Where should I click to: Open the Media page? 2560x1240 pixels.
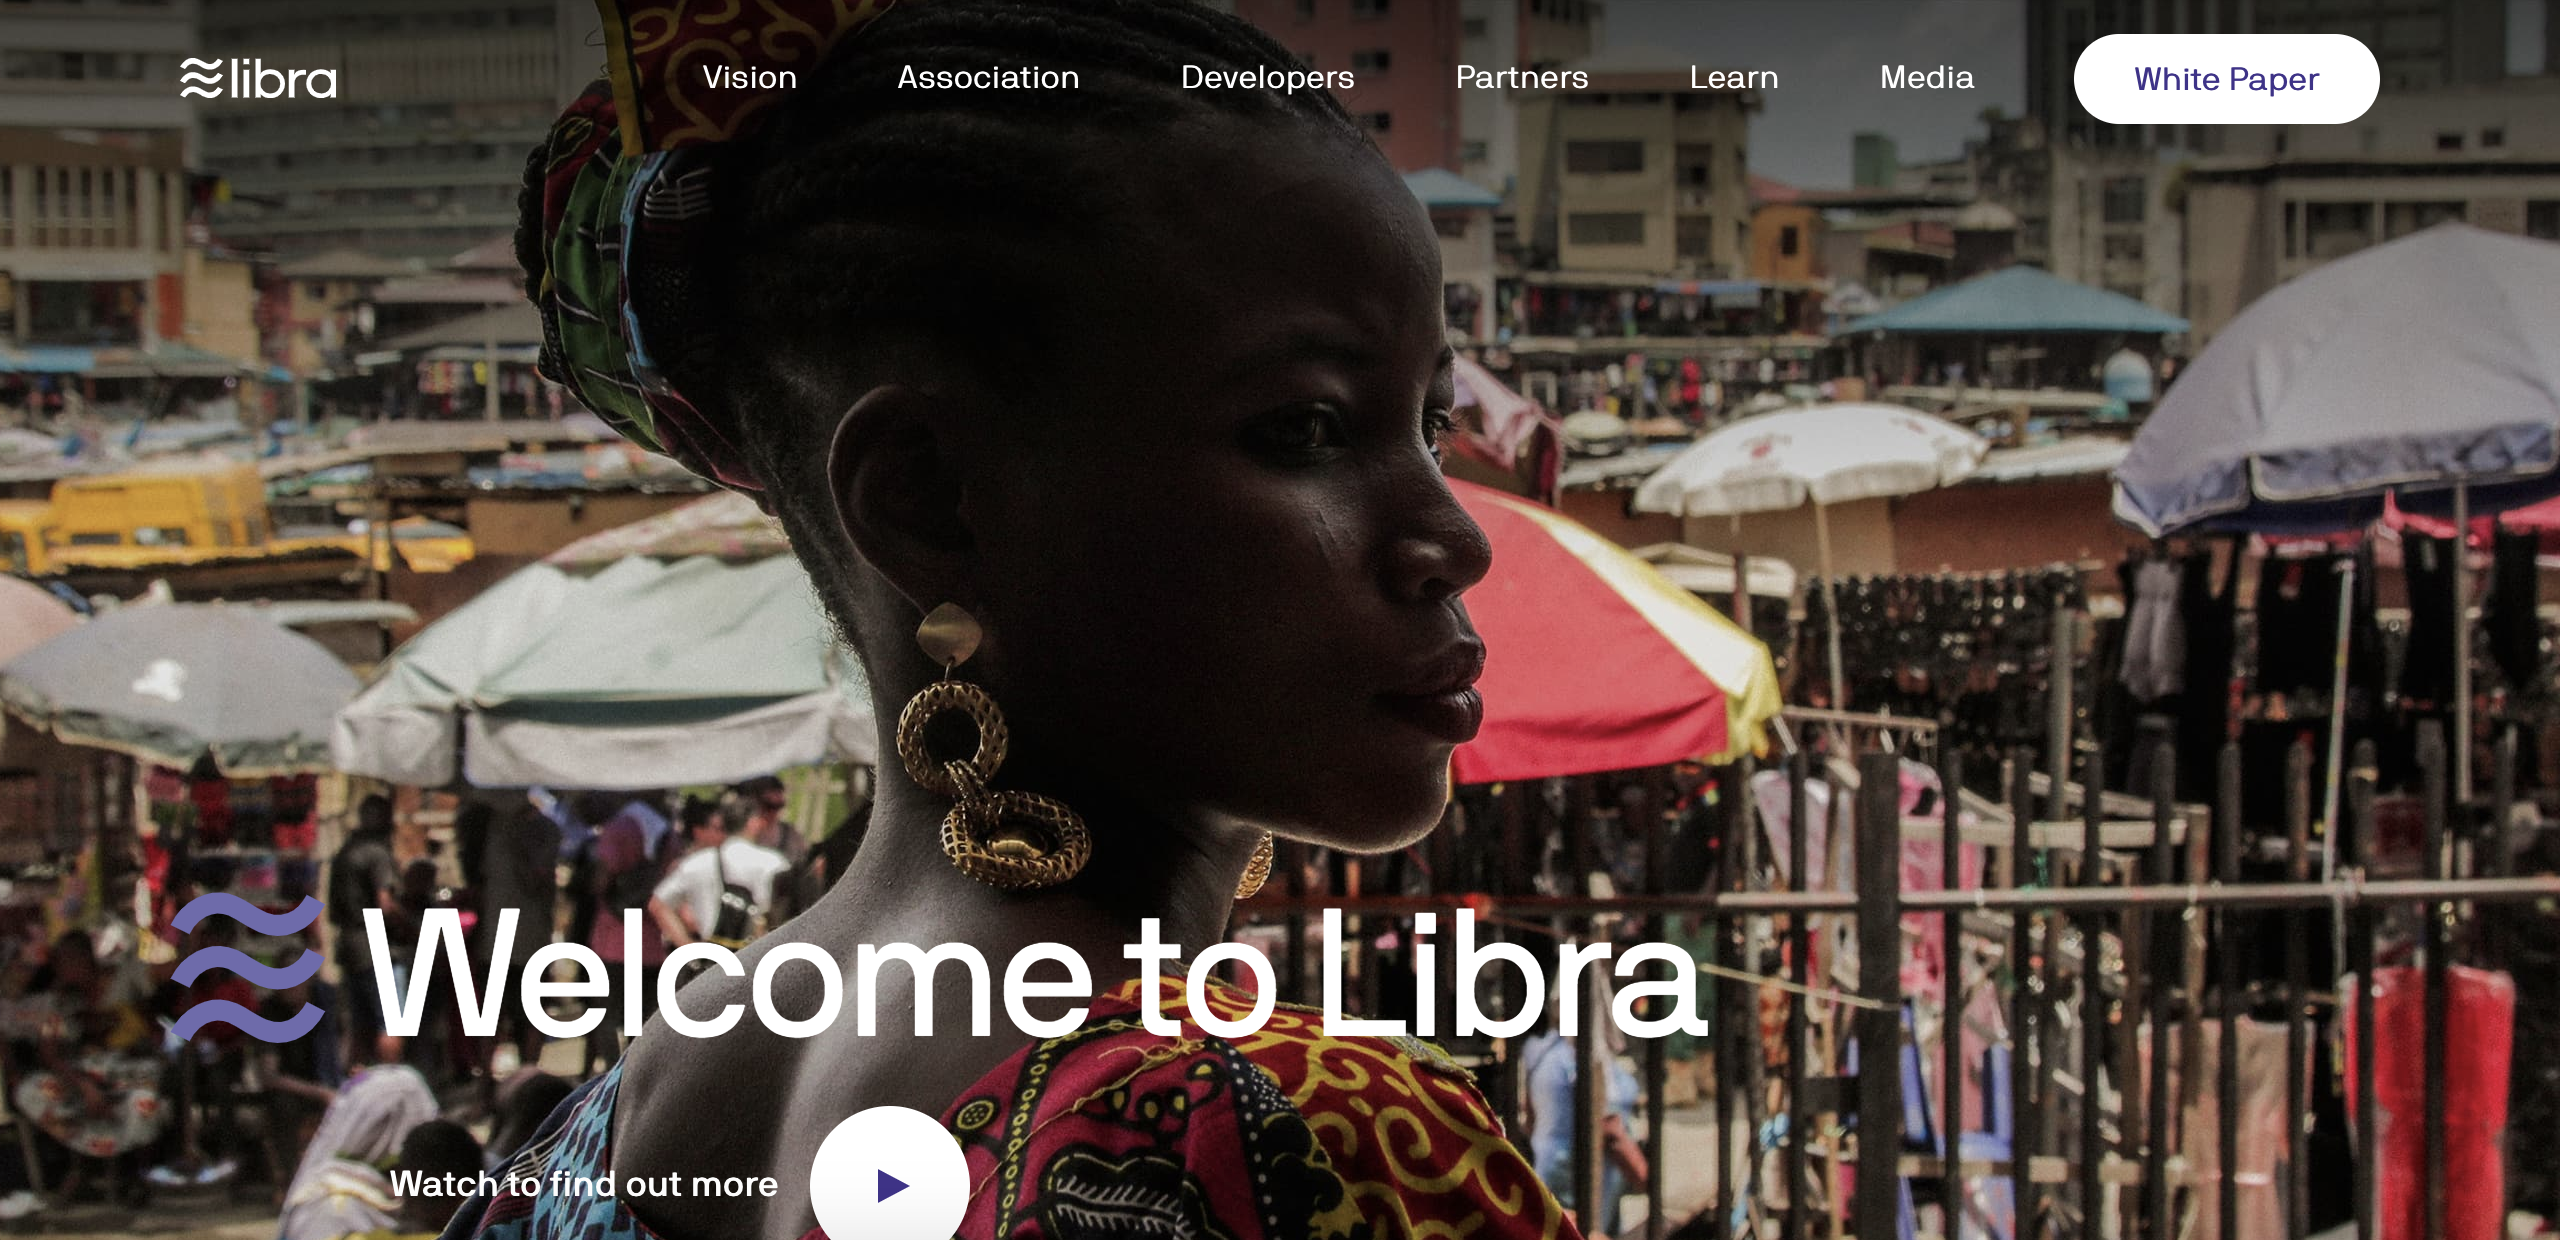coord(1927,77)
